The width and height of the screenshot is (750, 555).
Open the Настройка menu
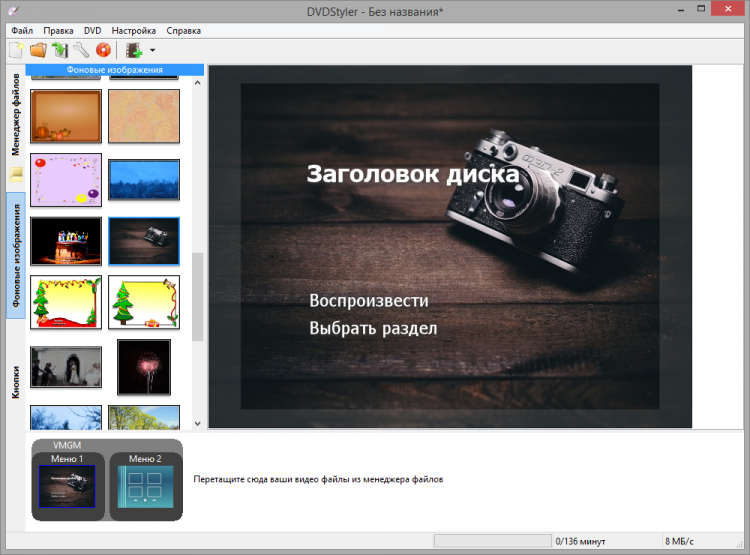click(133, 31)
